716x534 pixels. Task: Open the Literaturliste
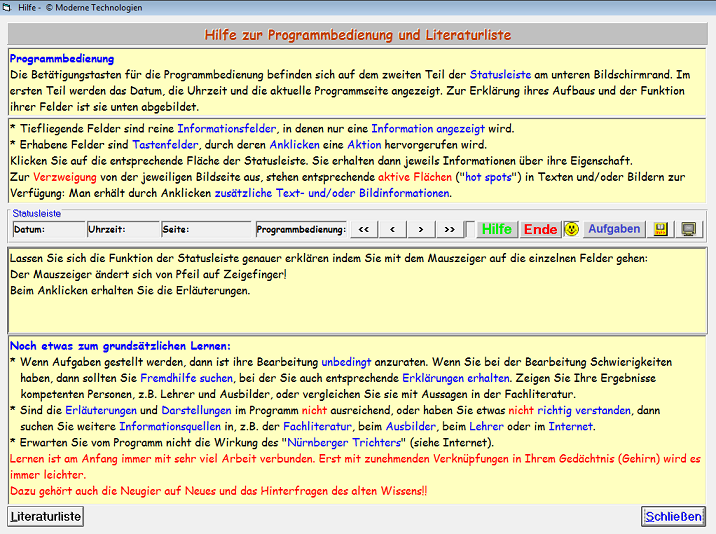pos(46,516)
